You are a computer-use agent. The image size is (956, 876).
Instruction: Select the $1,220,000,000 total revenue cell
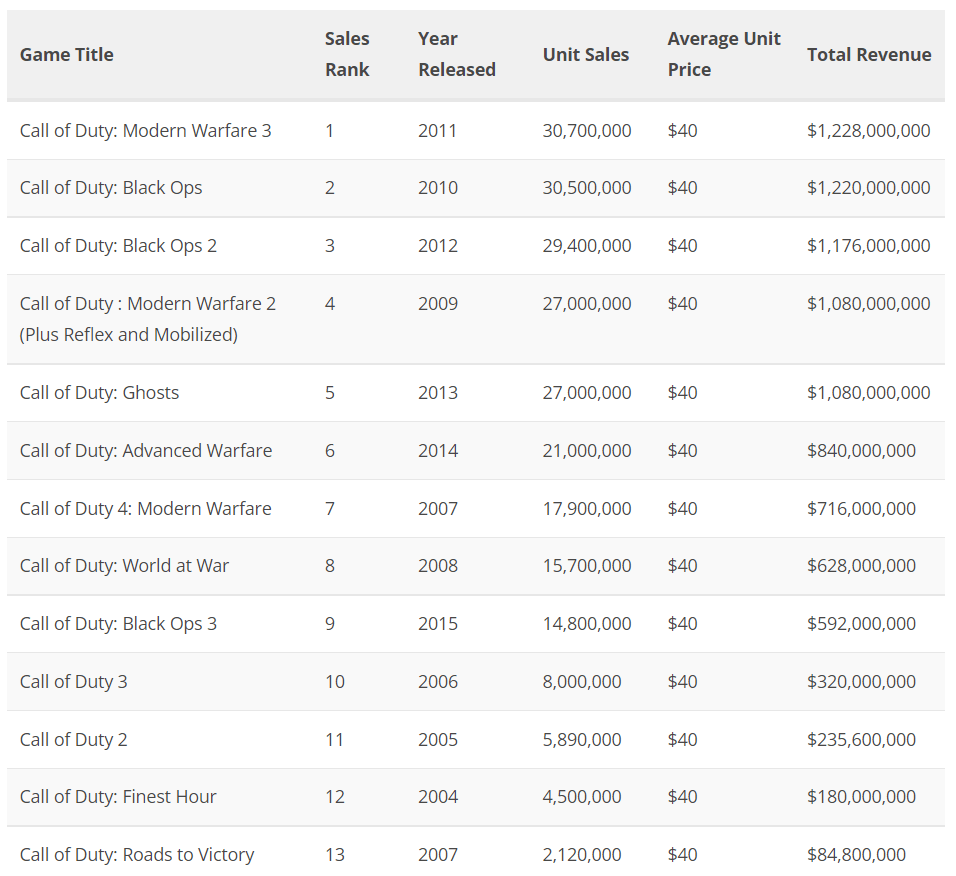(x=868, y=188)
